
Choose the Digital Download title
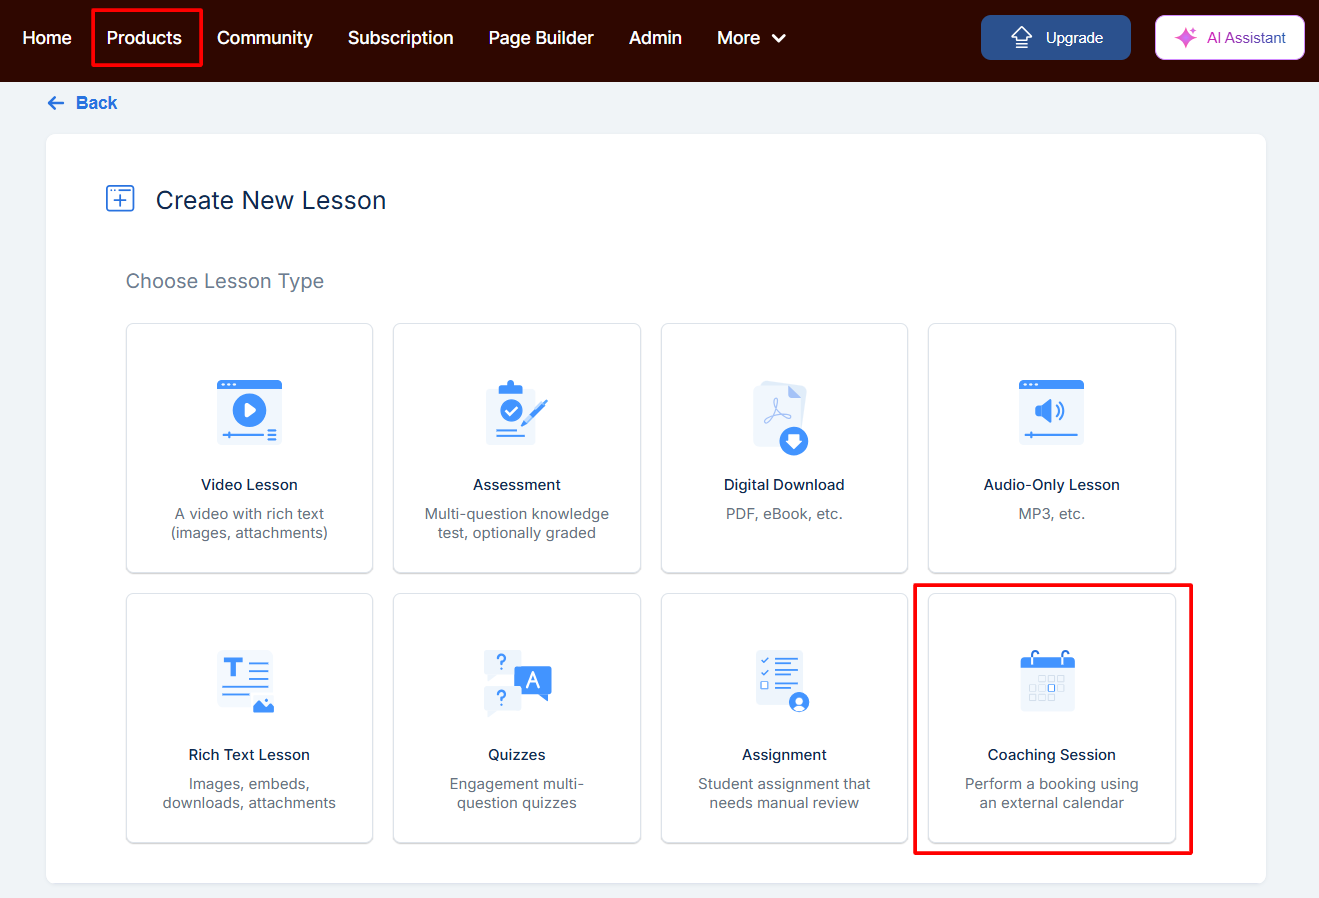784,485
